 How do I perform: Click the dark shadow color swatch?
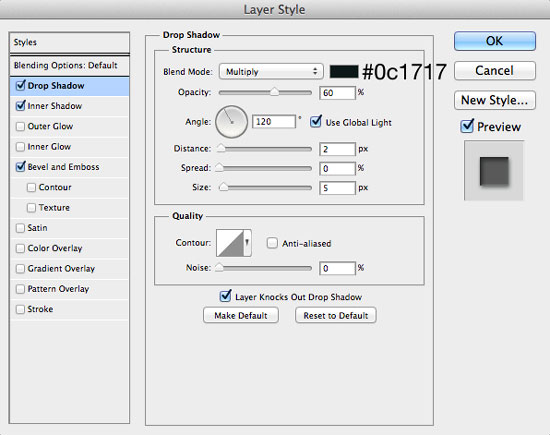[x=344, y=72]
